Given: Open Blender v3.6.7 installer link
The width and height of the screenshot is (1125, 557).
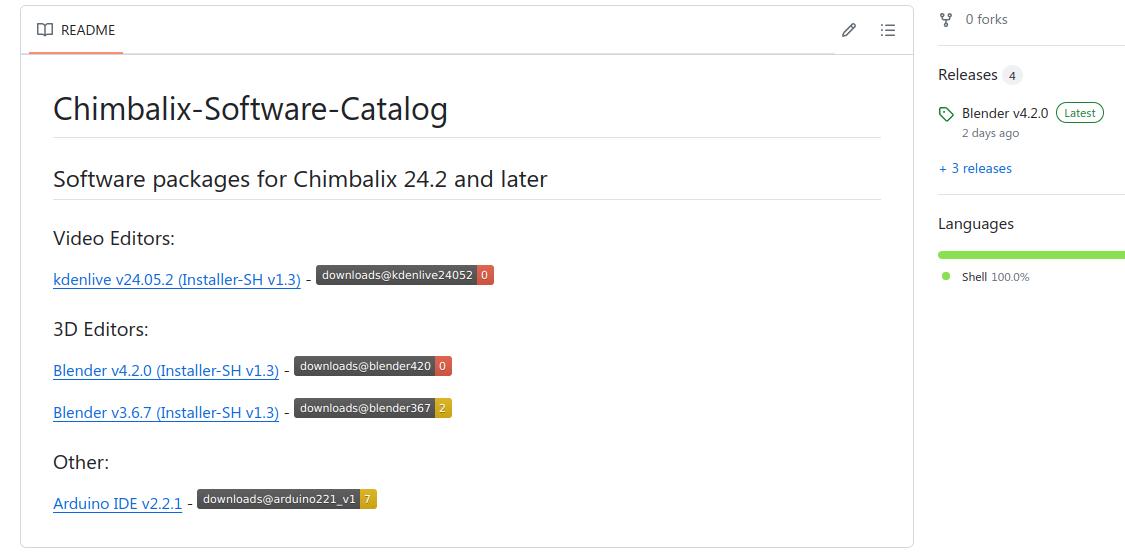Looking at the screenshot, I should click(x=166, y=413).
